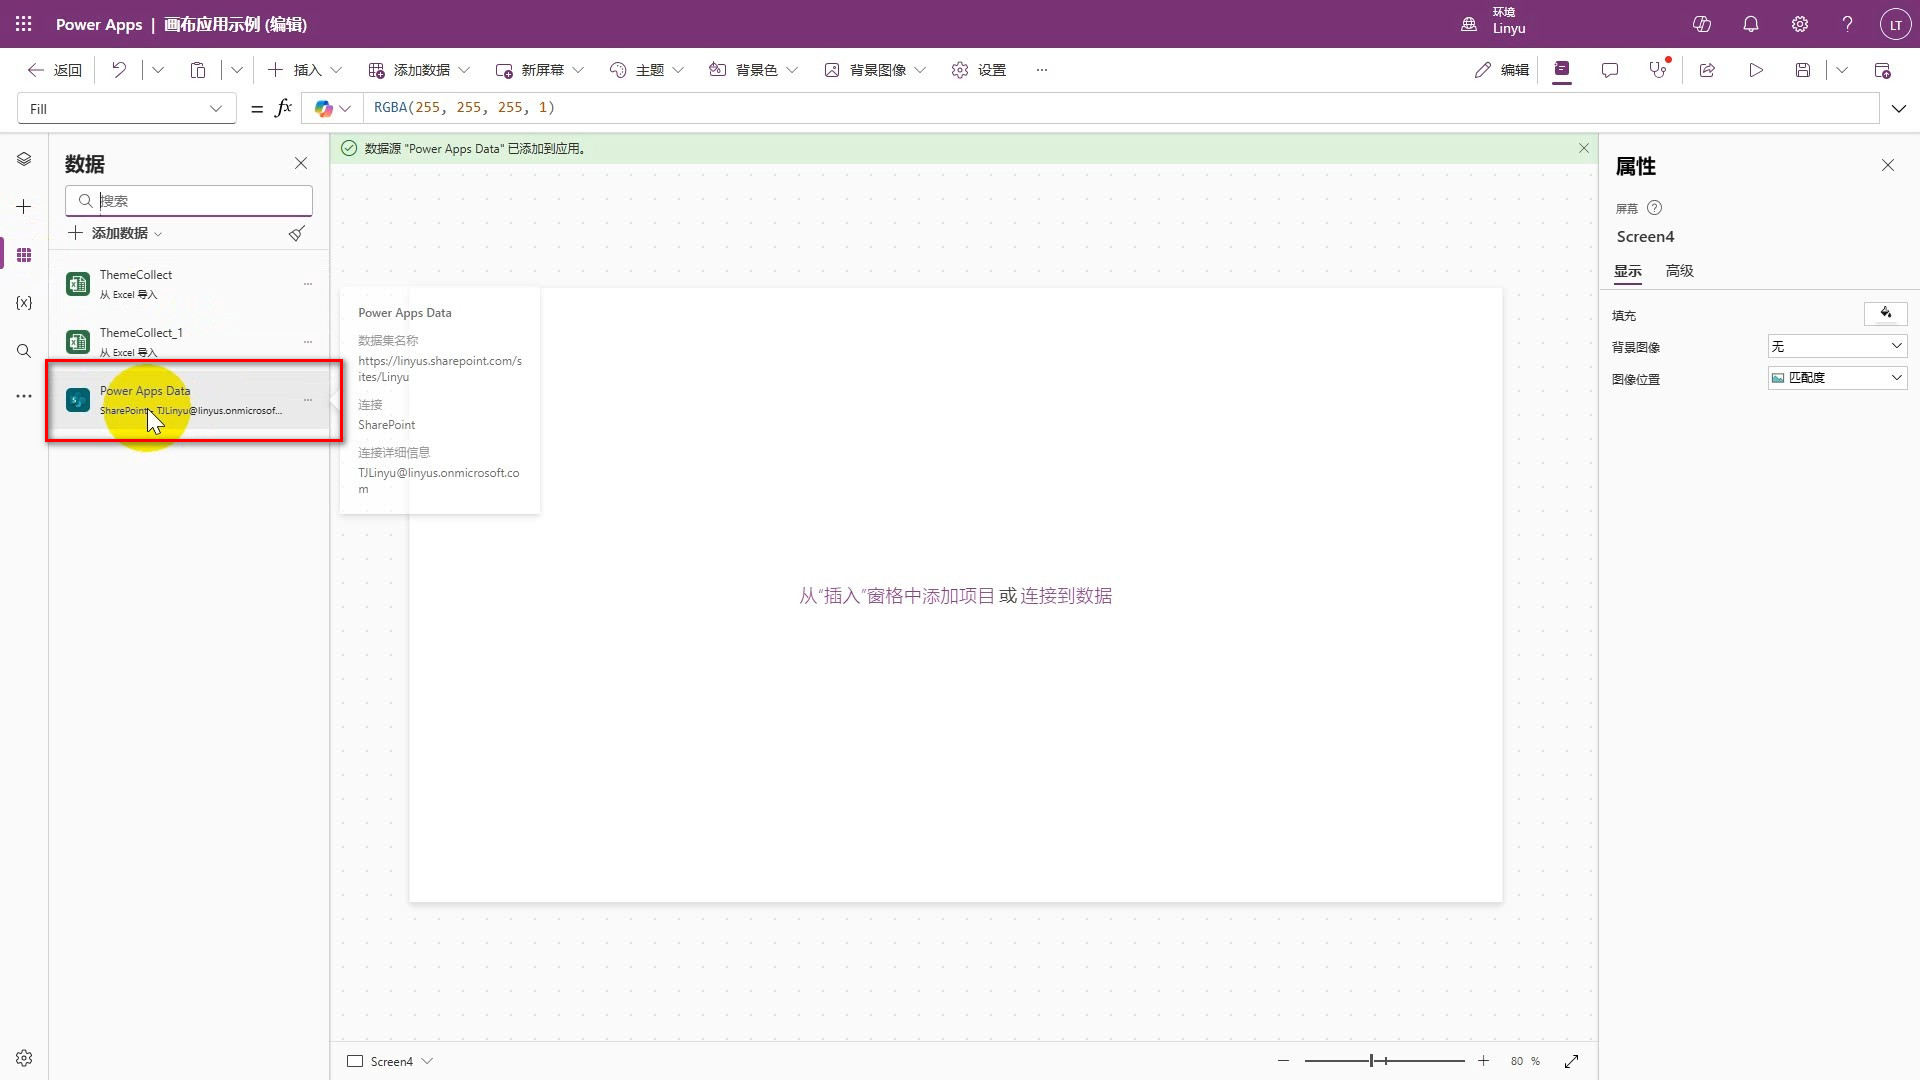Click the Undo arrow icon
The image size is (1920, 1080).
pos(119,70)
